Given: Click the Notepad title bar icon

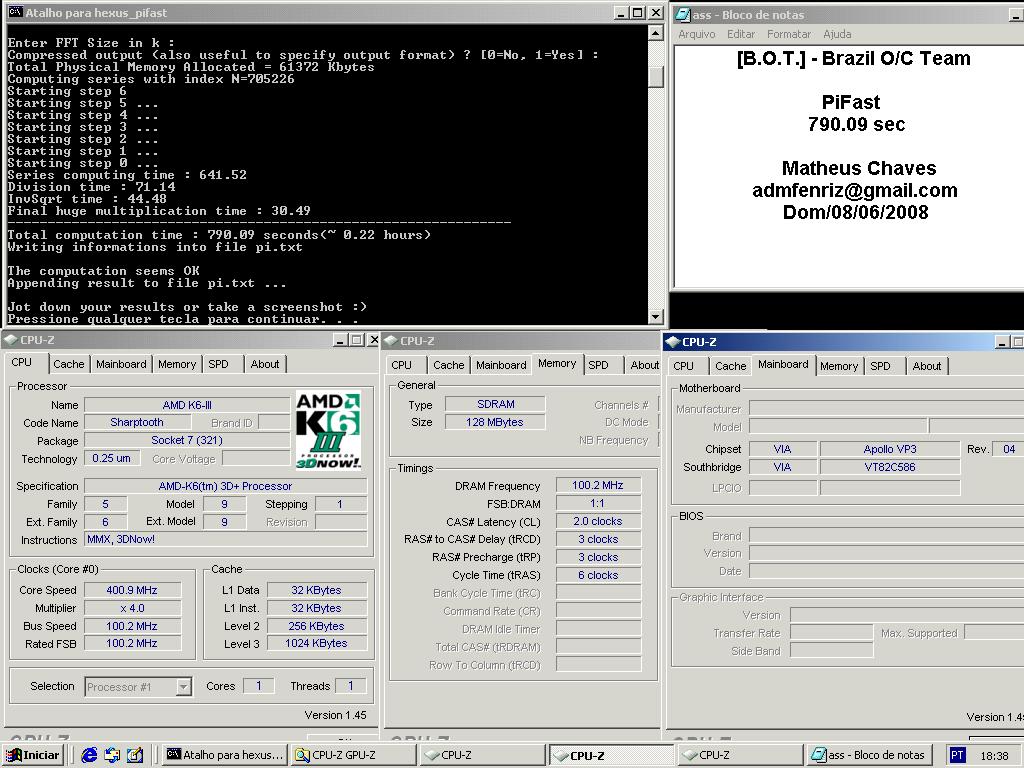Looking at the screenshot, I should coord(682,14).
